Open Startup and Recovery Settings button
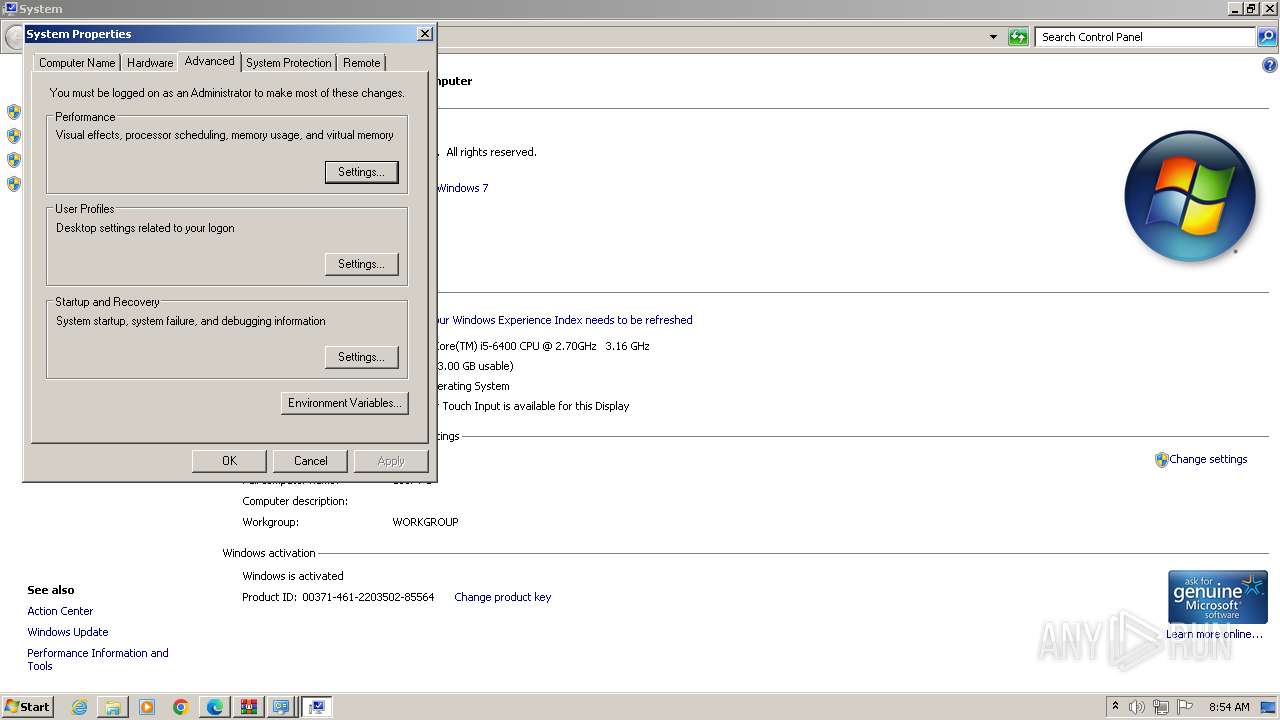Viewport: 1280px width, 720px height. coord(361,357)
